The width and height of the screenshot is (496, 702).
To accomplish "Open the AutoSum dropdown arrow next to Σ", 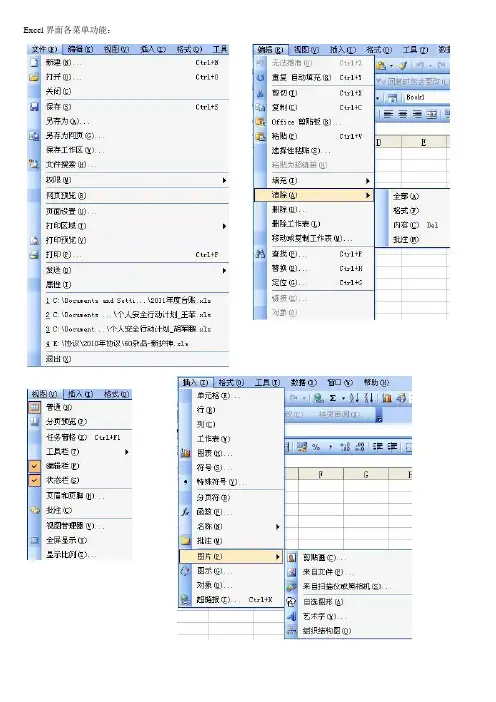I will 343,398.
